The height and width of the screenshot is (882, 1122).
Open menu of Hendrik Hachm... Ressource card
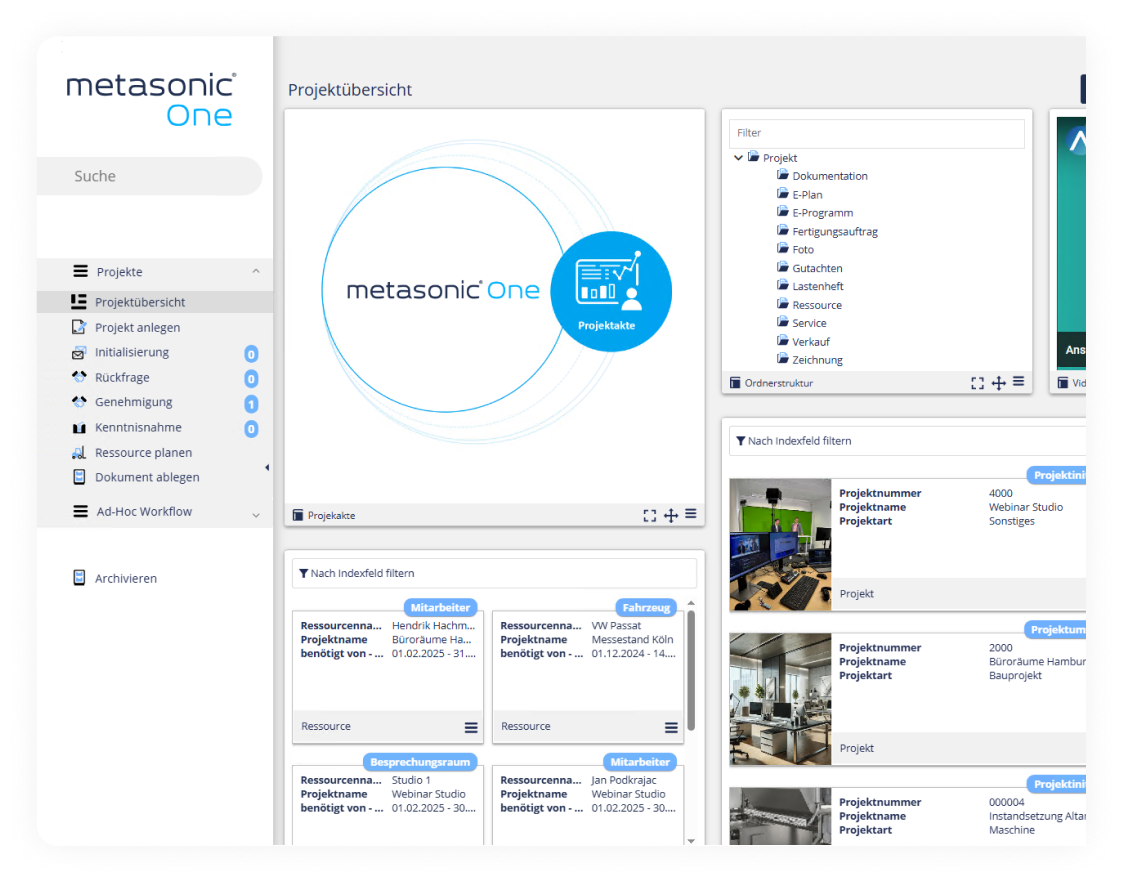tap(471, 727)
